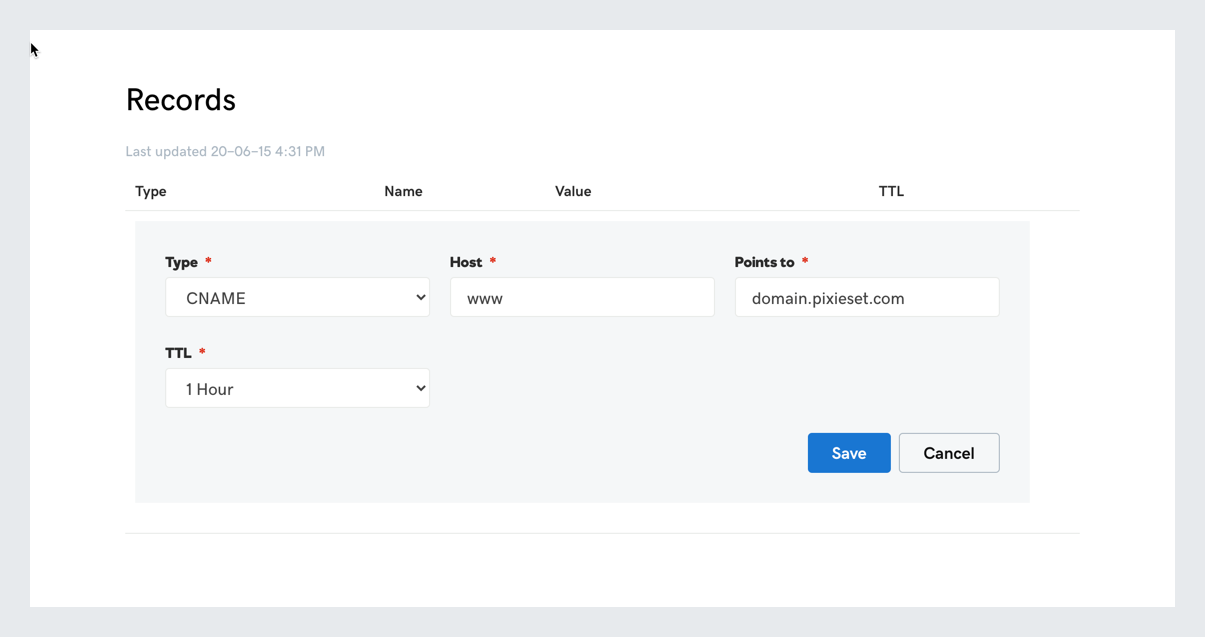The height and width of the screenshot is (637, 1205).
Task: Click the Value column header
Action: pos(573,191)
